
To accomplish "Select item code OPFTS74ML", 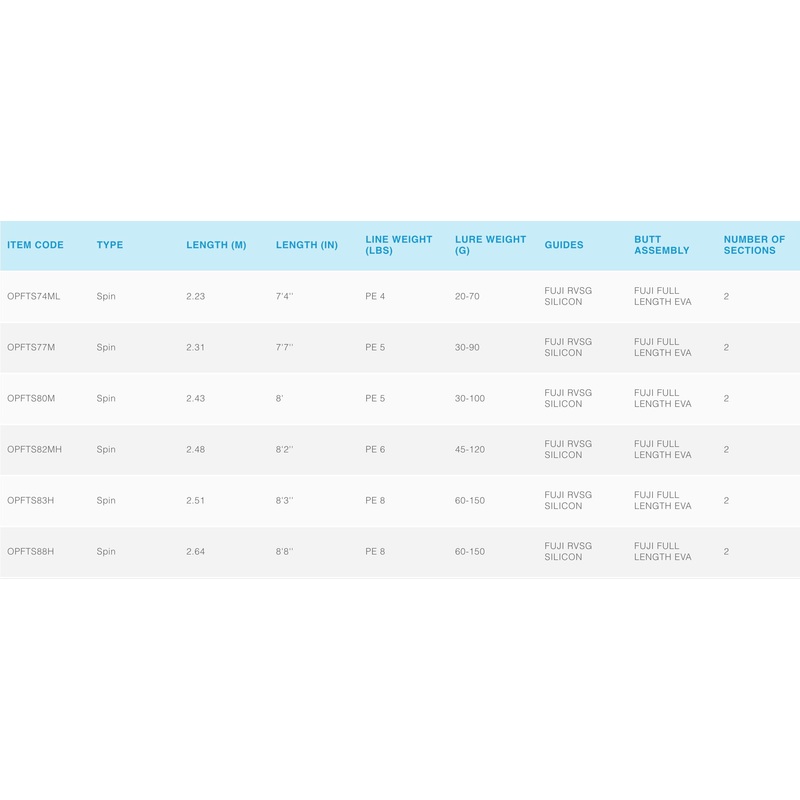I will tap(34, 297).
